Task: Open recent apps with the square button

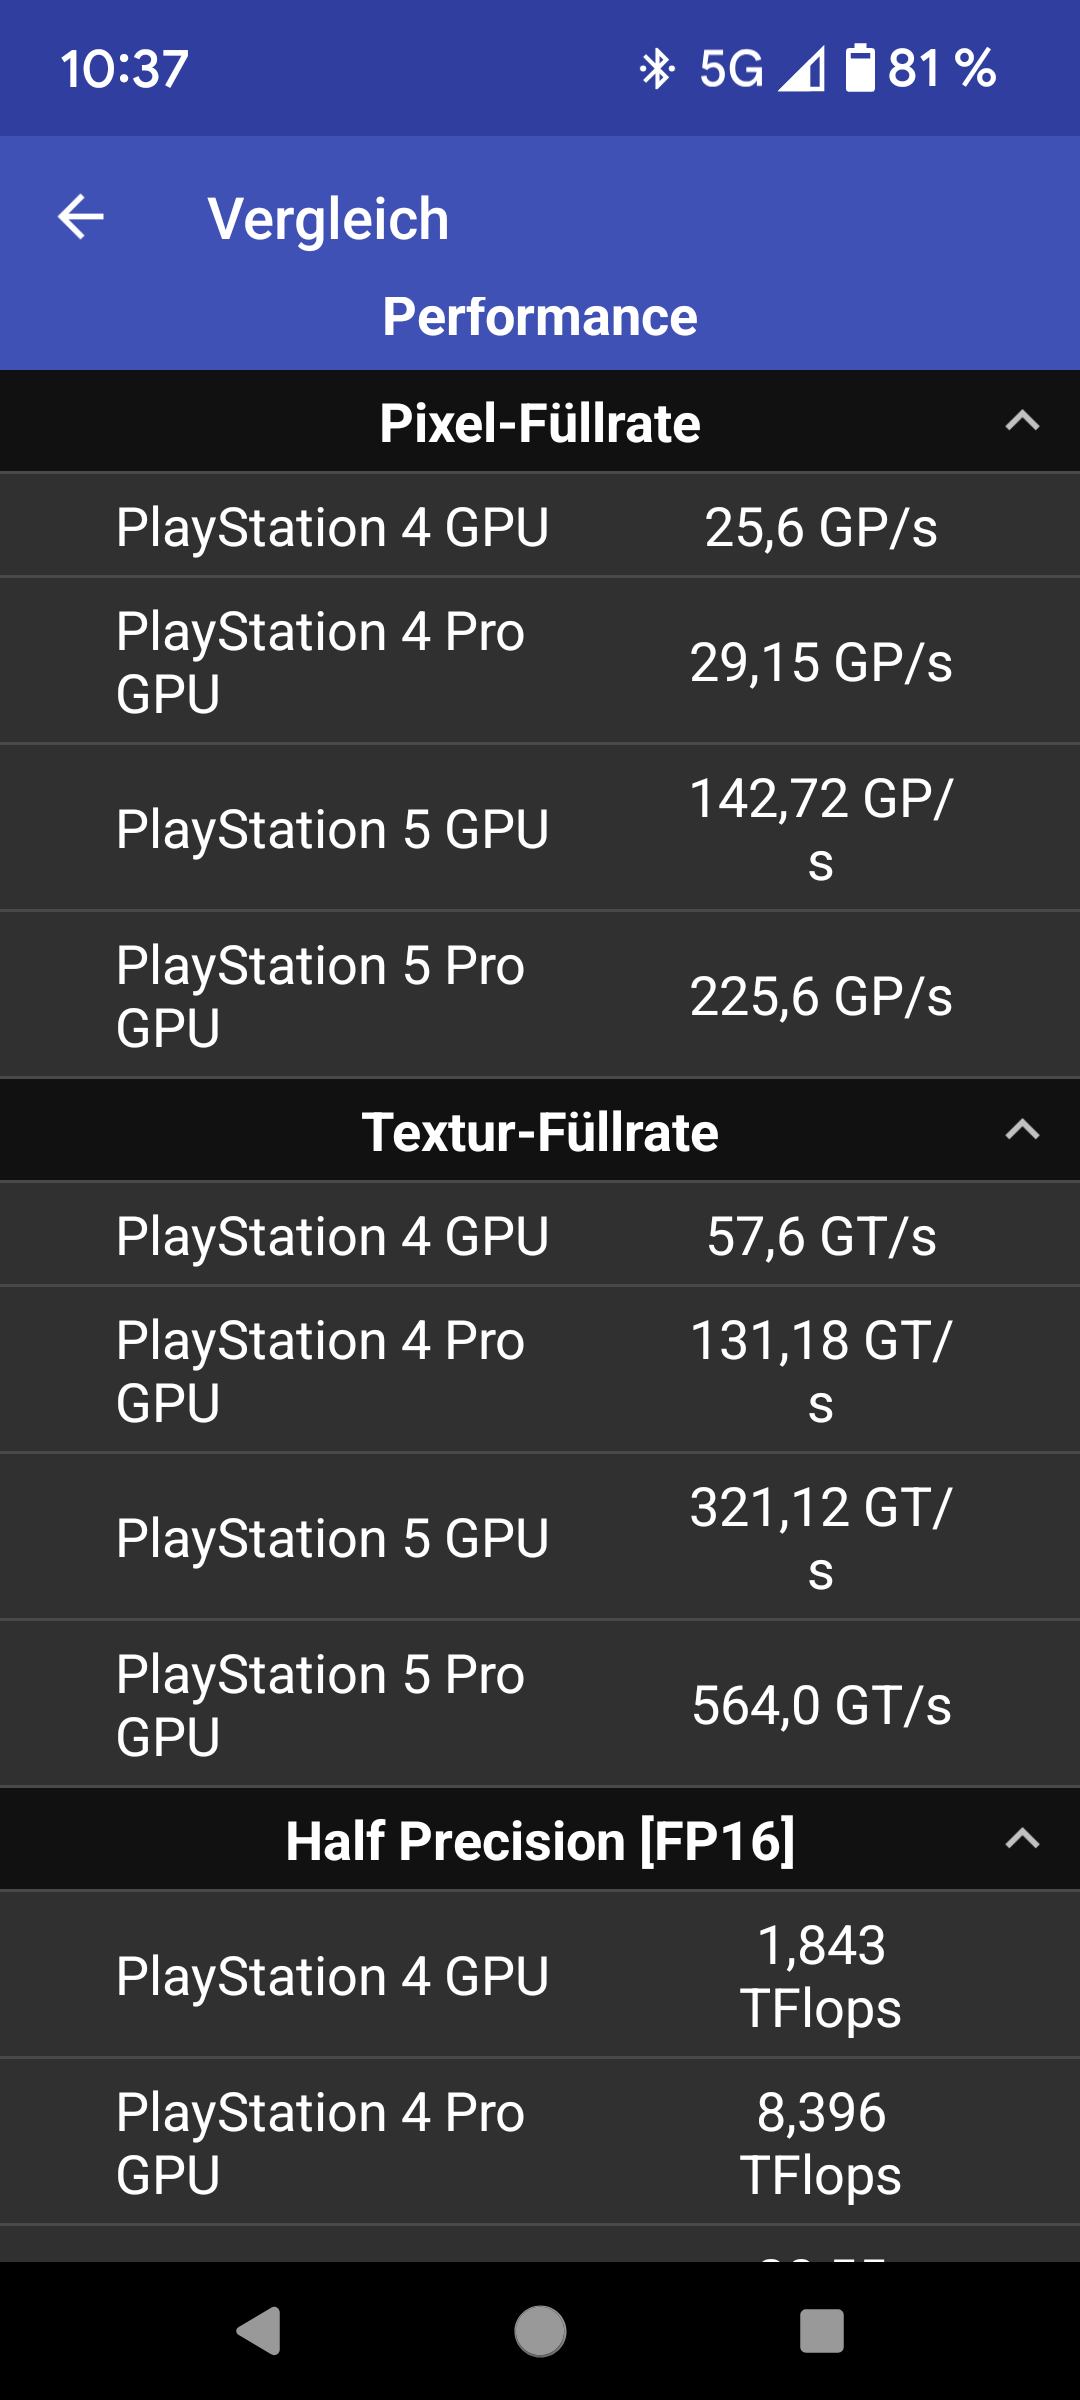Action: tap(821, 2331)
